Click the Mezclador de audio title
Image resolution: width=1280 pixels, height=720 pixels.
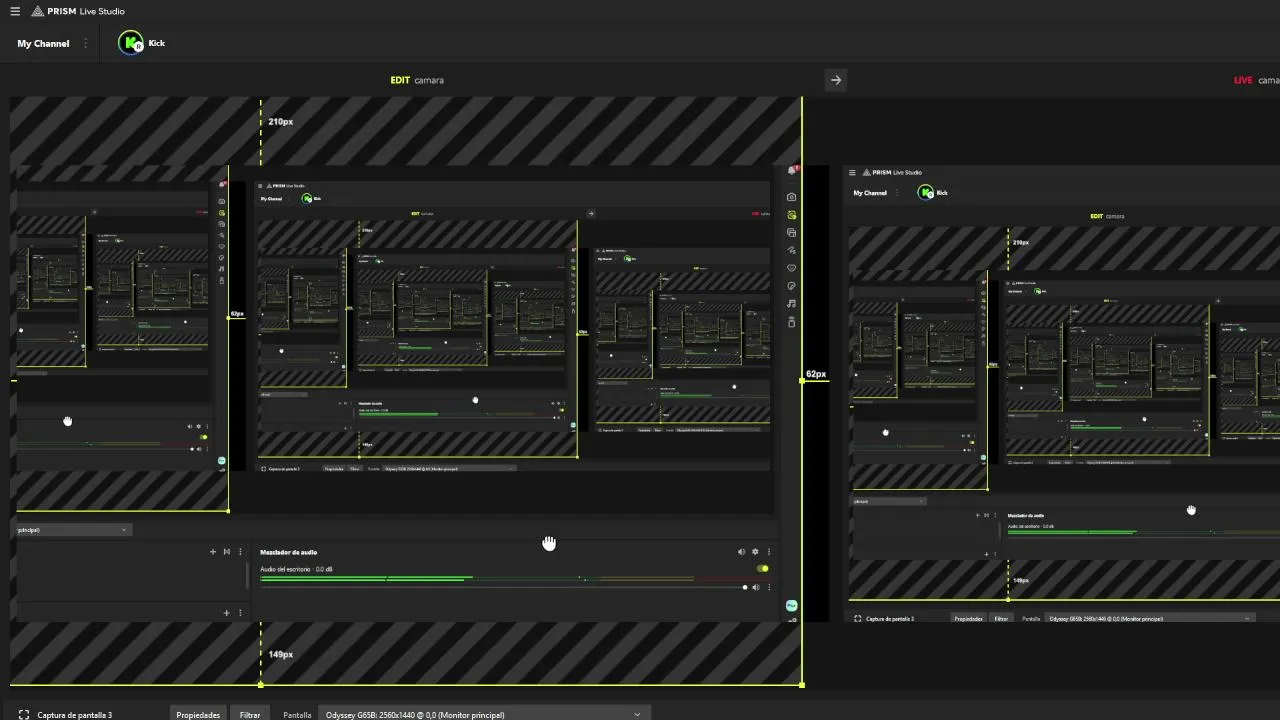point(289,552)
